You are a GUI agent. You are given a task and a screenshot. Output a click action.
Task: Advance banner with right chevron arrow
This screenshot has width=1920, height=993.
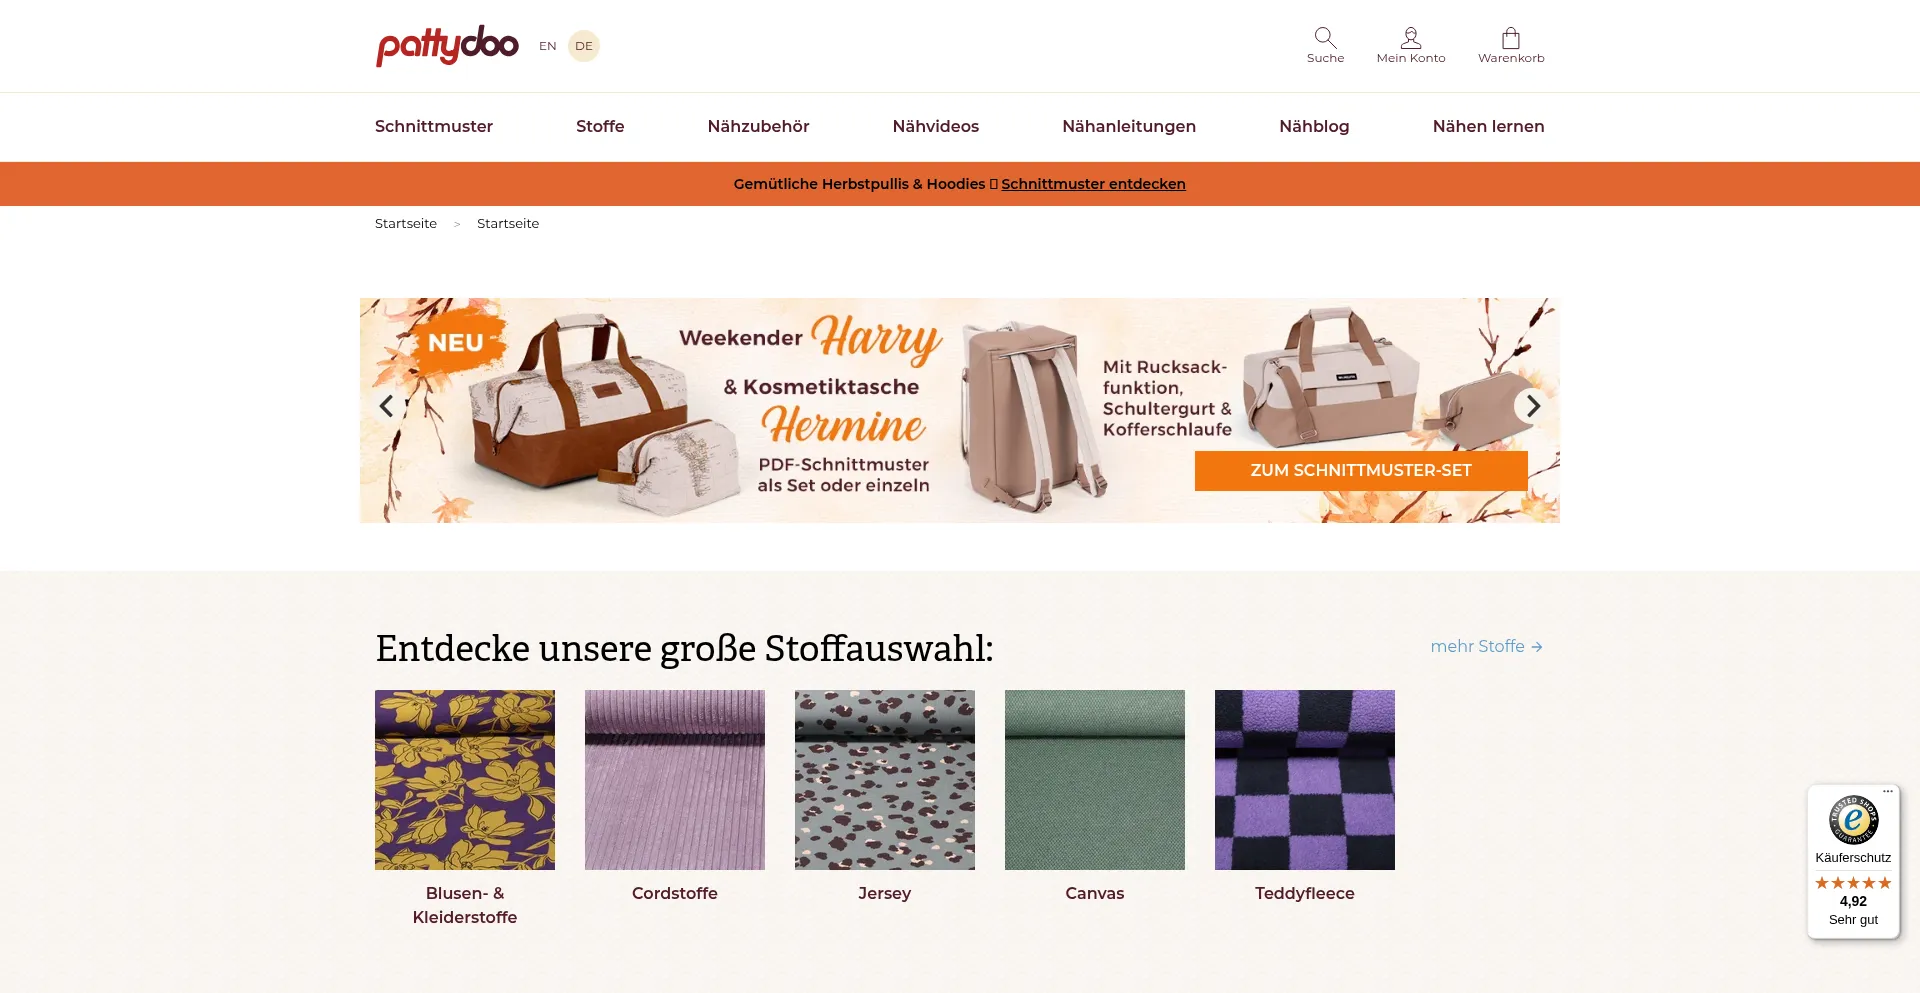pyautogui.click(x=1532, y=406)
